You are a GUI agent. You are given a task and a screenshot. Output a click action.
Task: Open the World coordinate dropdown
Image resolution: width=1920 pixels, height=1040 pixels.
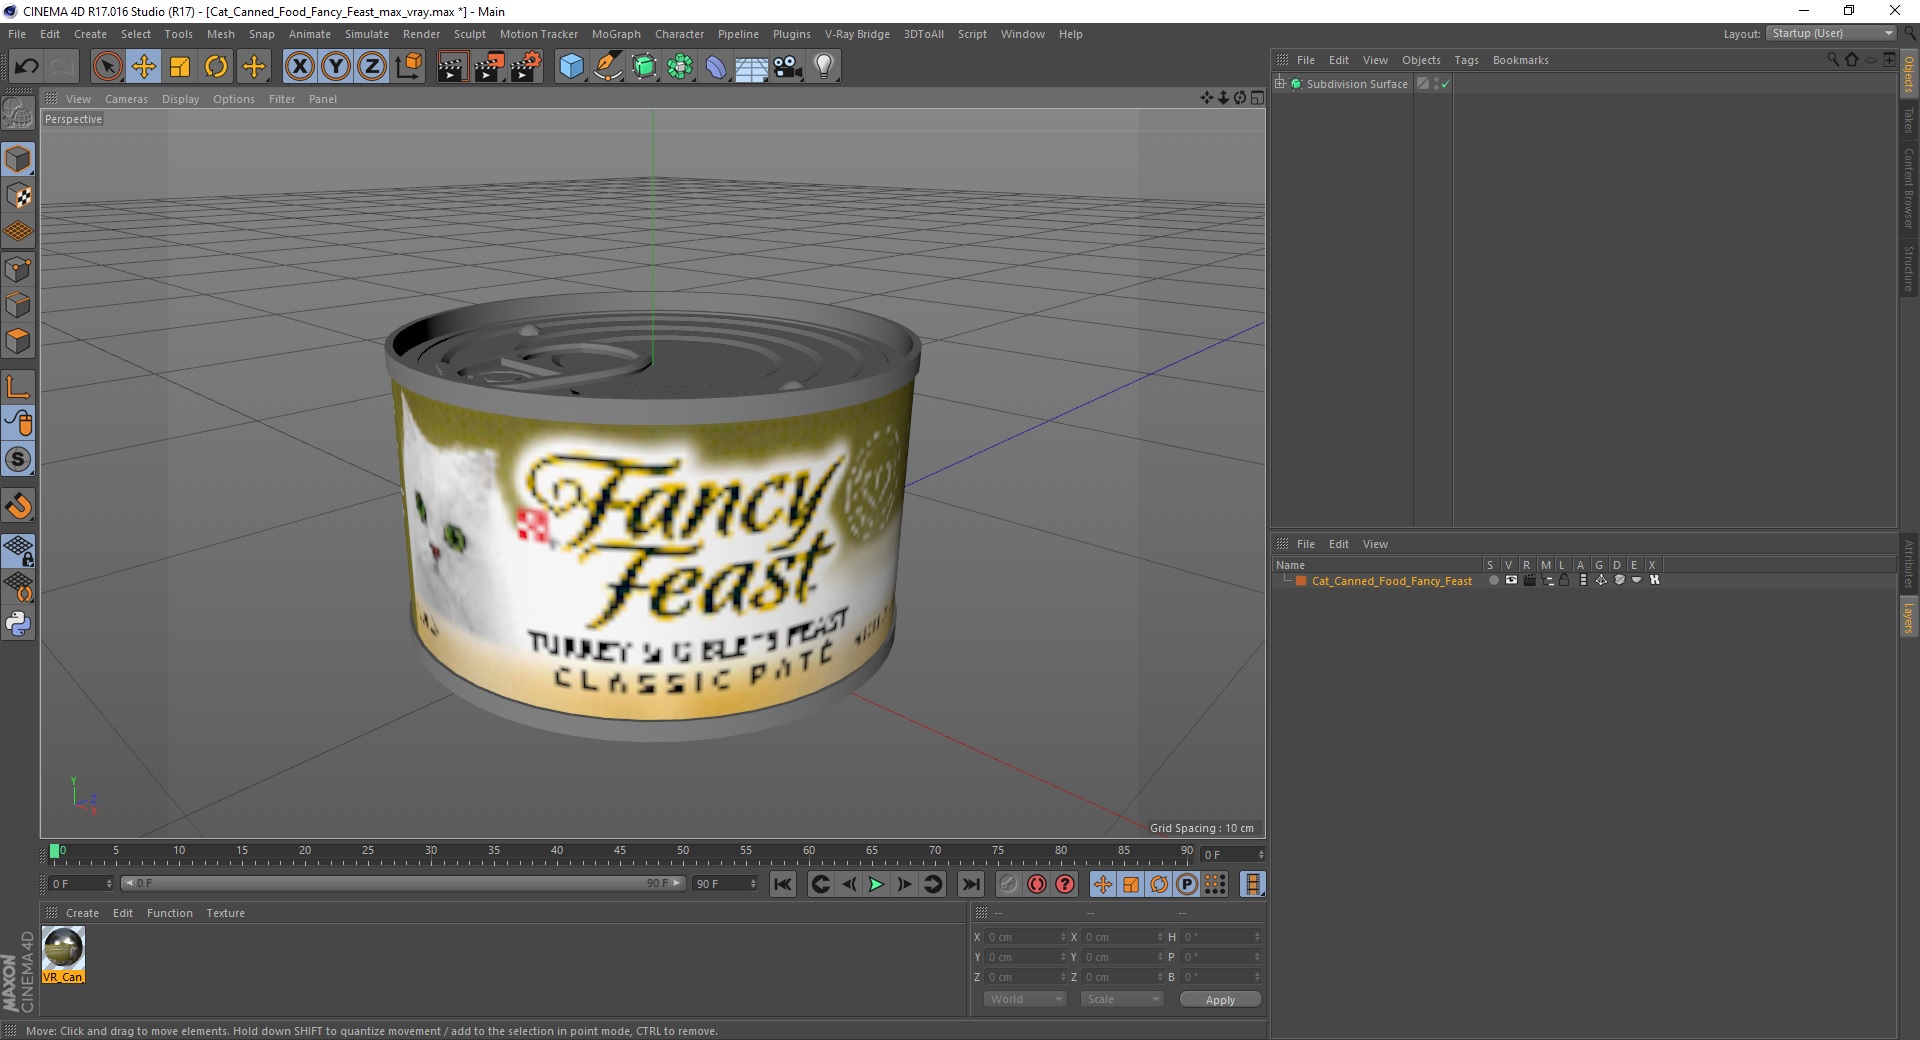pos(1025,999)
